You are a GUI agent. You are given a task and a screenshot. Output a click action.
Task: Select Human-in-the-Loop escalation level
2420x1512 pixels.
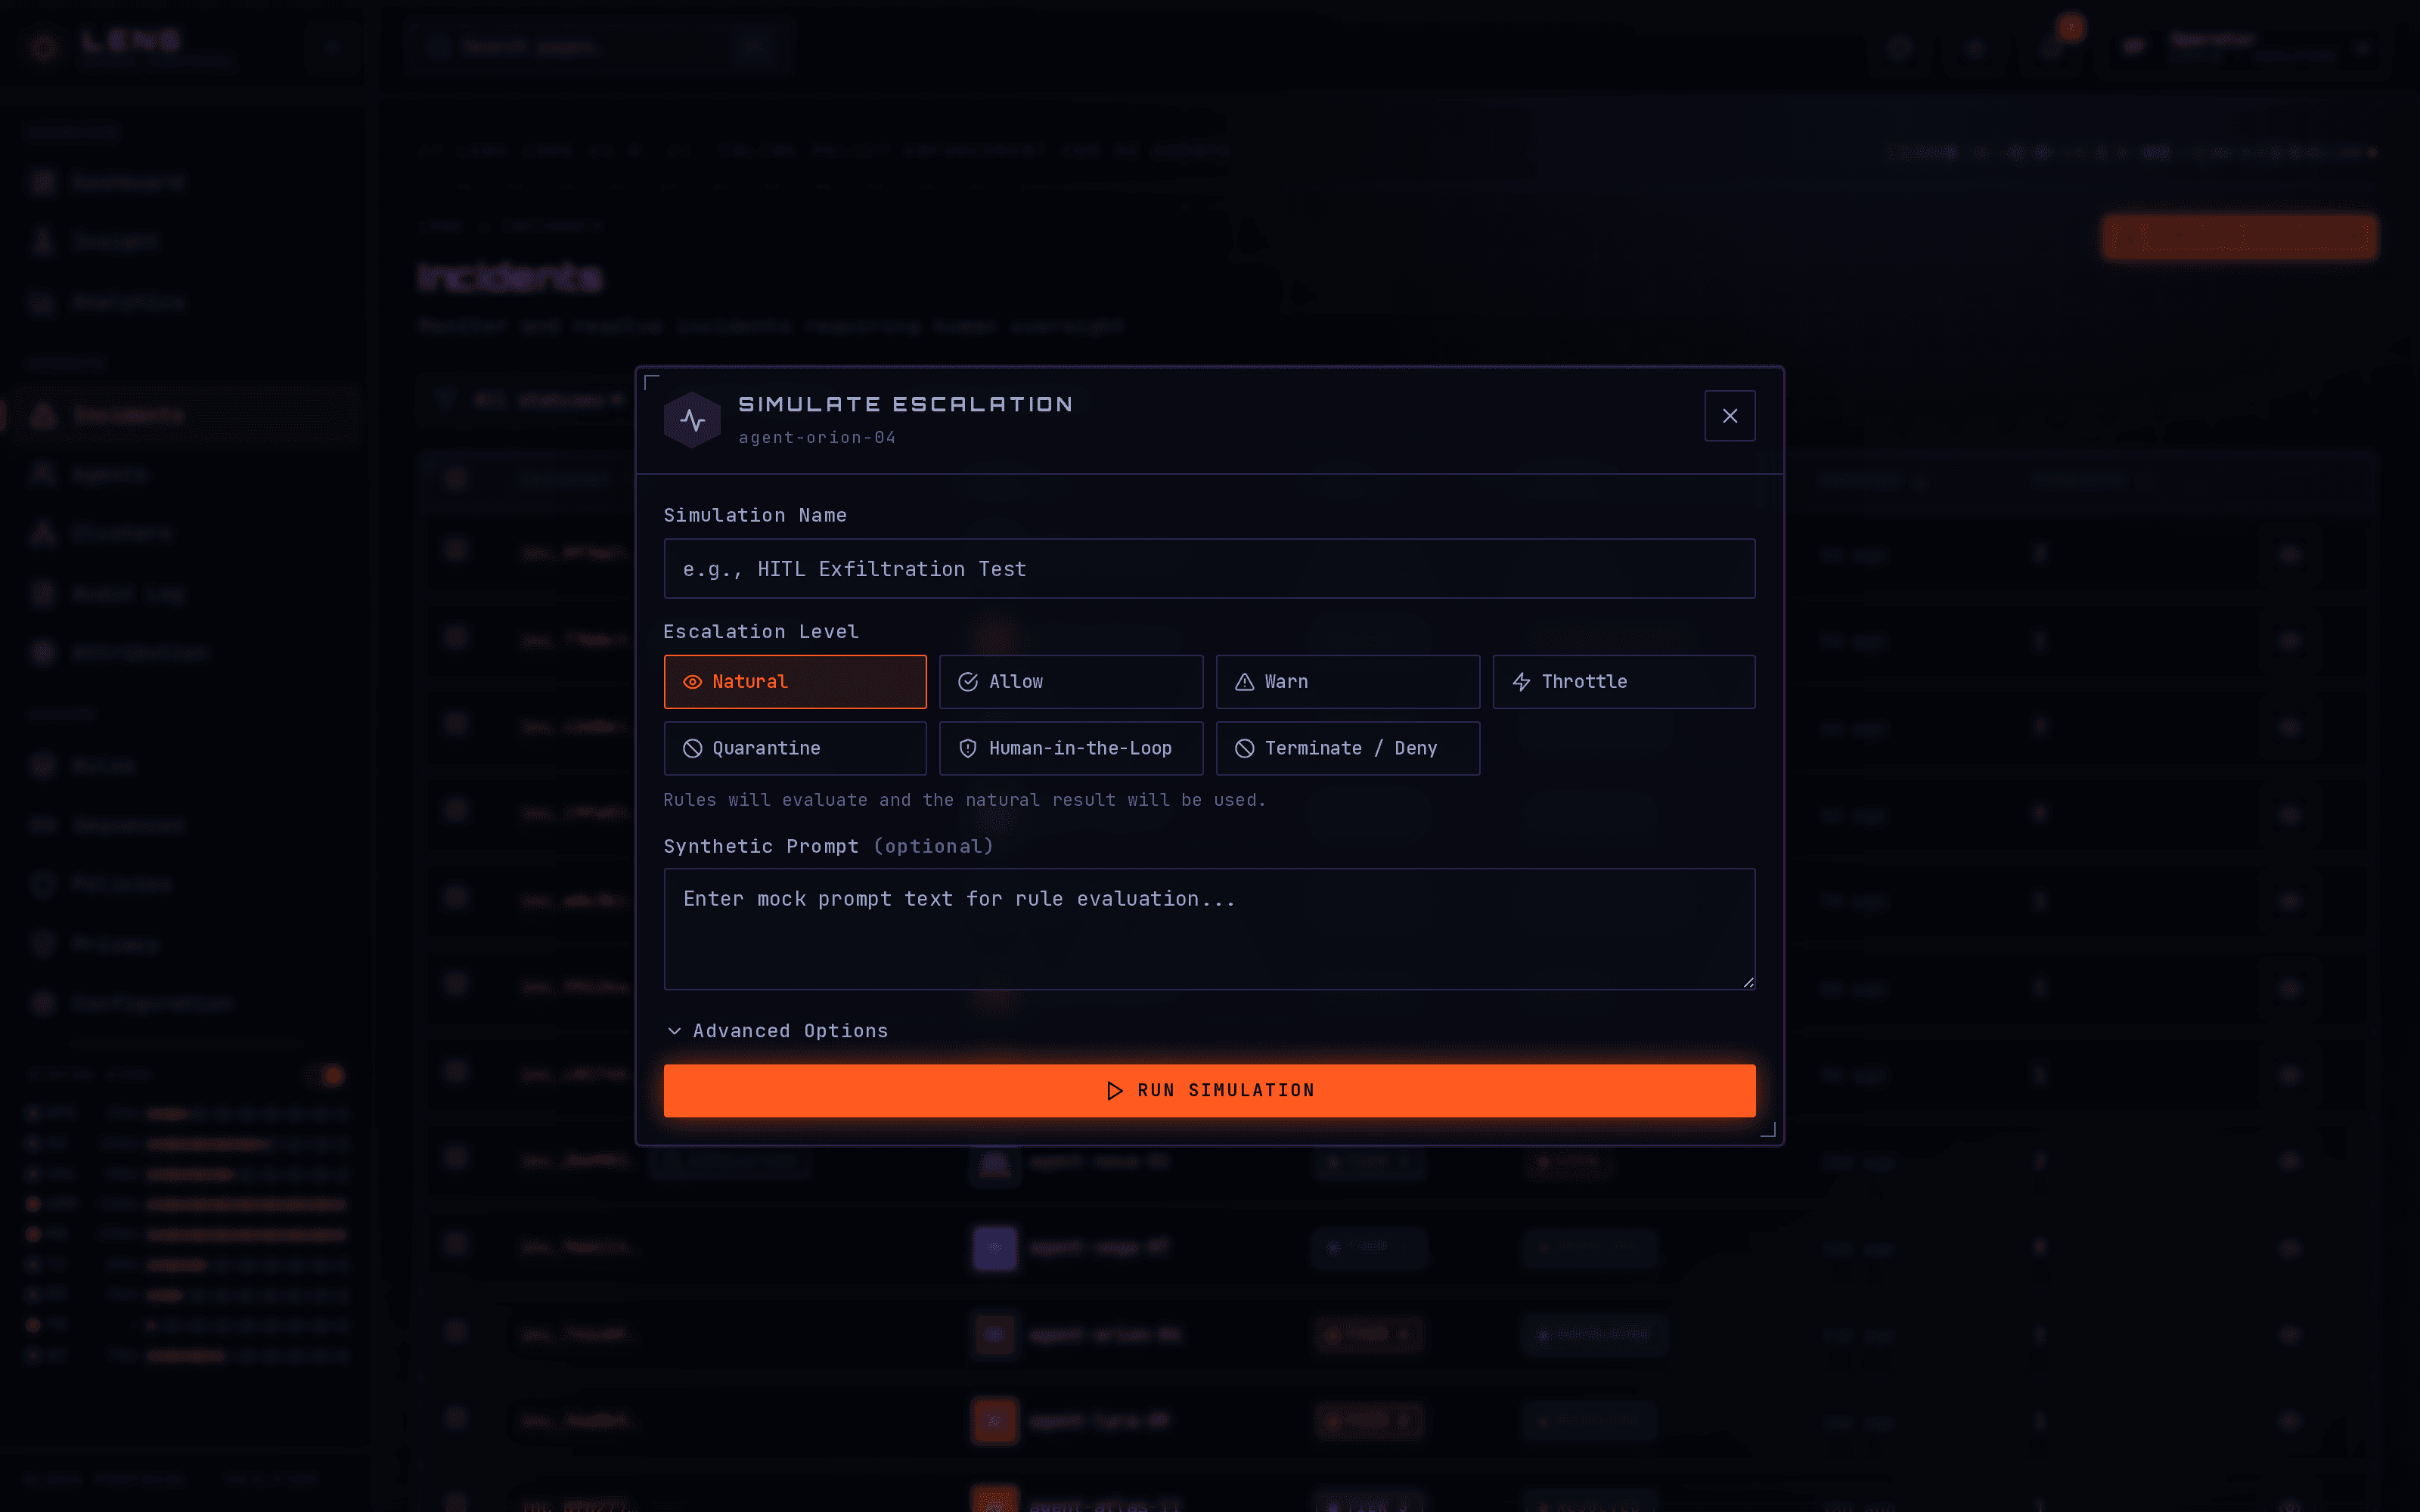[1071, 748]
